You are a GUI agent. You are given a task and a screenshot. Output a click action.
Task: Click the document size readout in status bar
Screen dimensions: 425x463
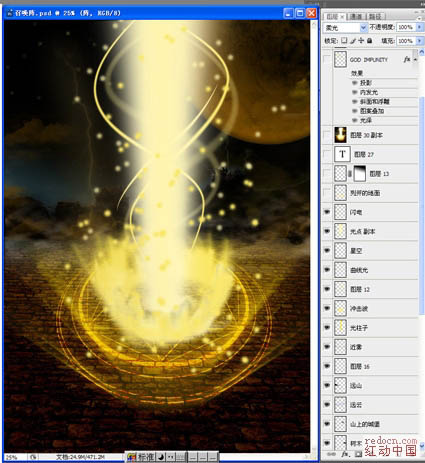tap(81, 457)
